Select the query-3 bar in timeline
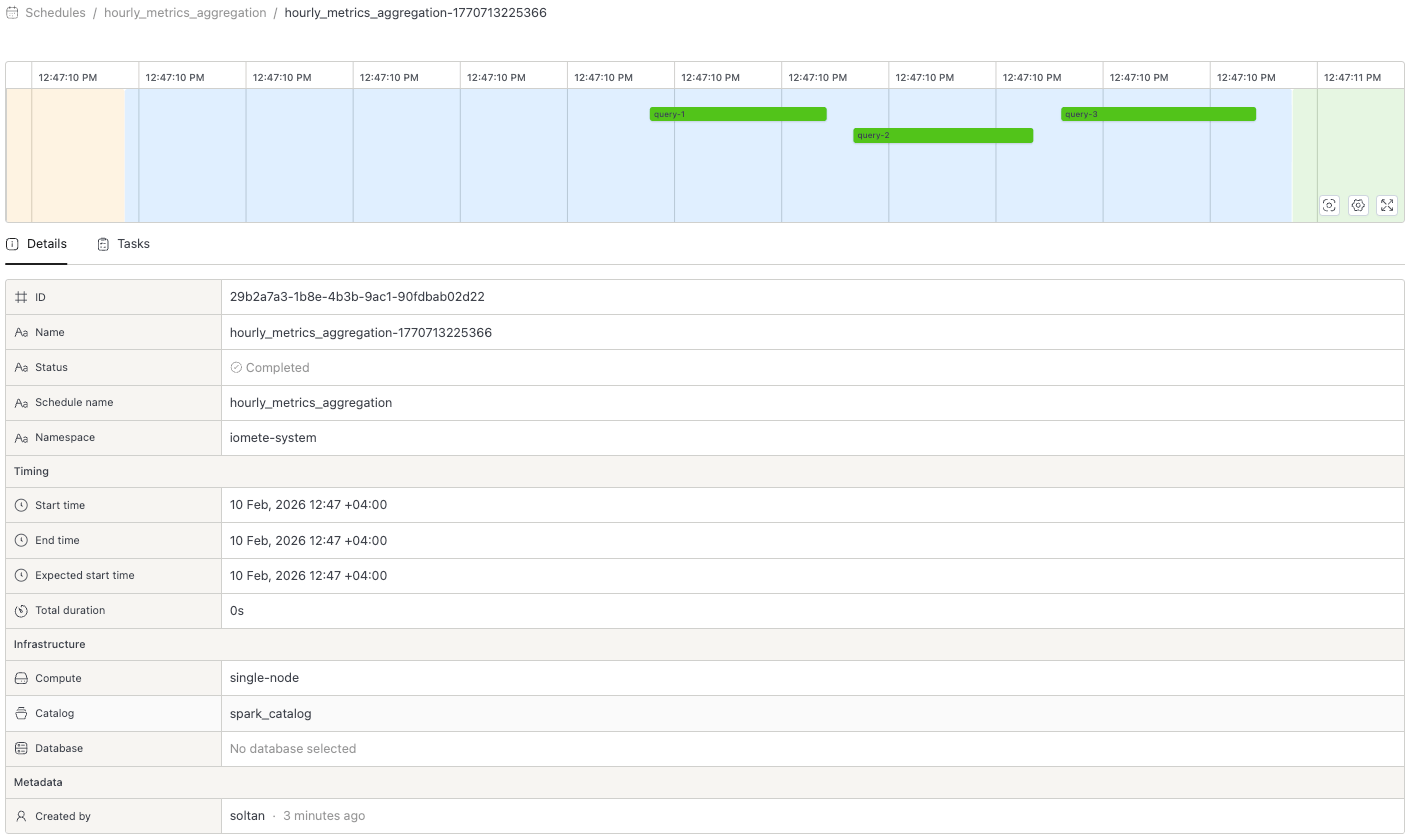Image resolution: width=1410 pixels, height=838 pixels. (x=1158, y=114)
